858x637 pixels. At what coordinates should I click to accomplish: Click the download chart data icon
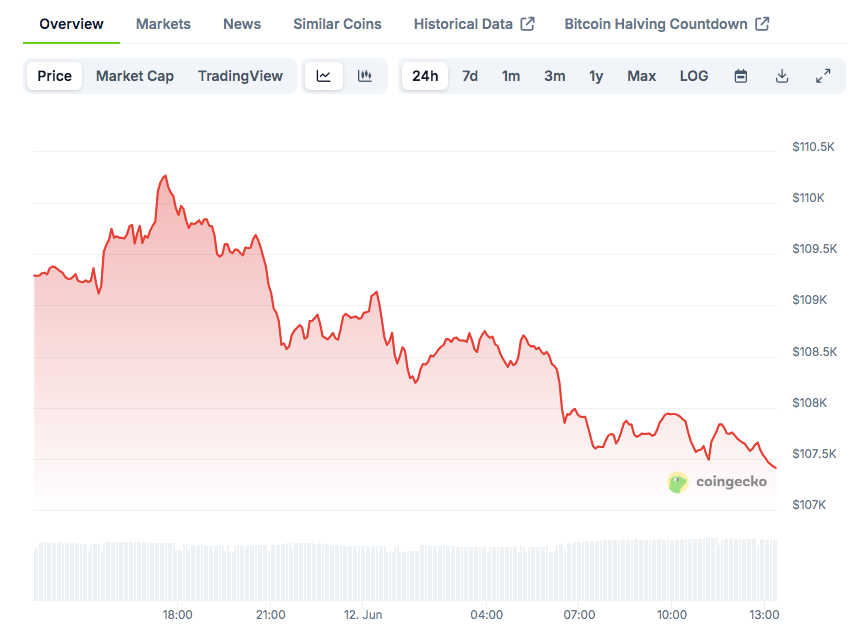point(782,76)
